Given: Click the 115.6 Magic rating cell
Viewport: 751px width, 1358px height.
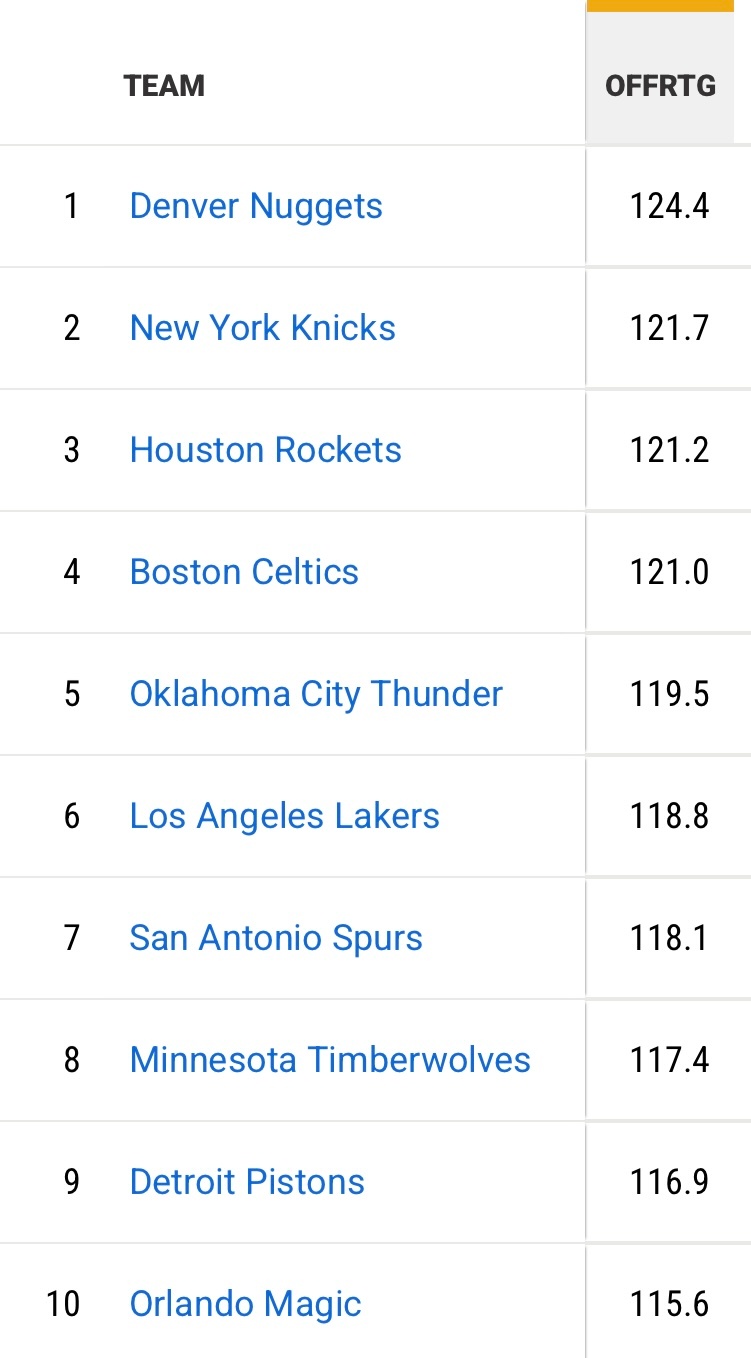Looking at the screenshot, I should 669,1304.
